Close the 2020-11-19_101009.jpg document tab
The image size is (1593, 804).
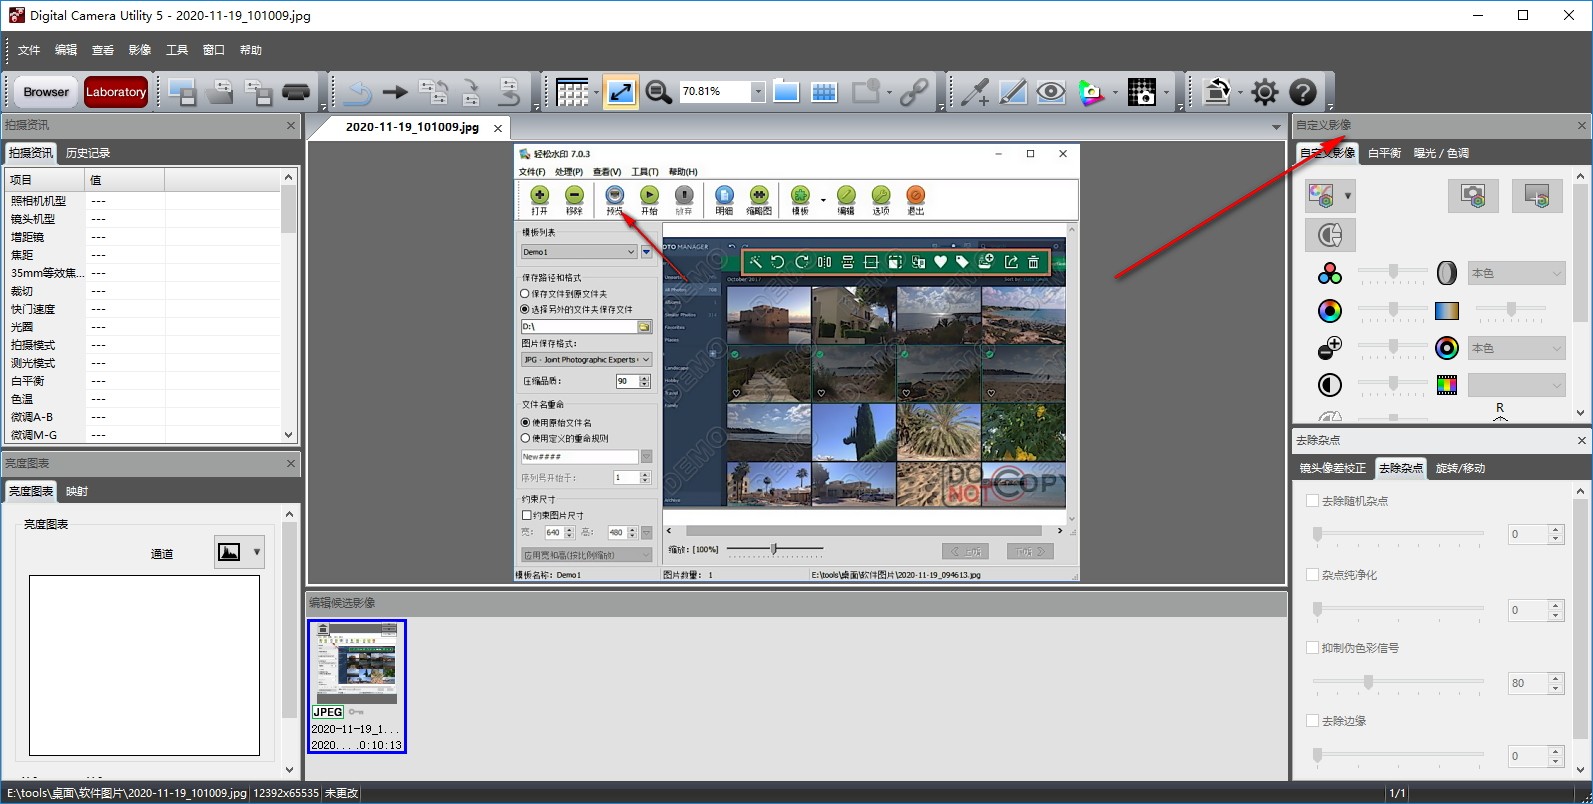tap(498, 128)
